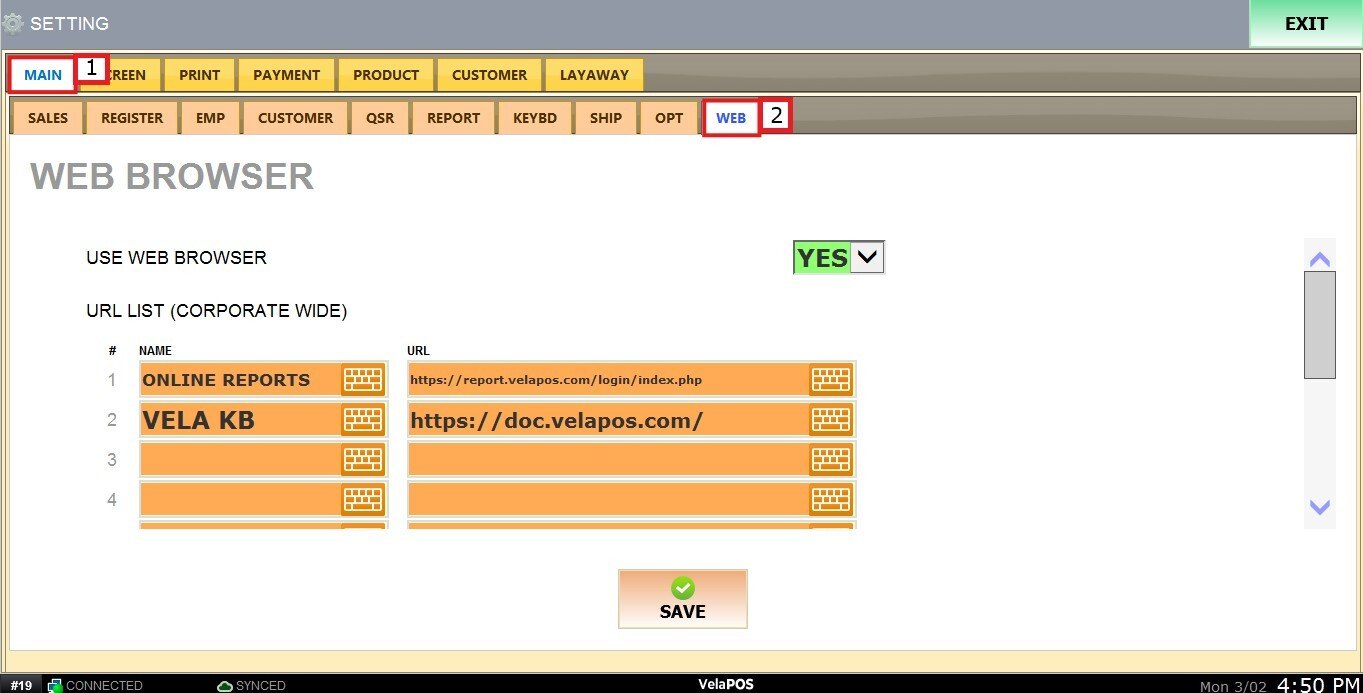1363x693 pixels.
Task: Click the vertical scrollbar thumb
Action: click(1319, 324)
